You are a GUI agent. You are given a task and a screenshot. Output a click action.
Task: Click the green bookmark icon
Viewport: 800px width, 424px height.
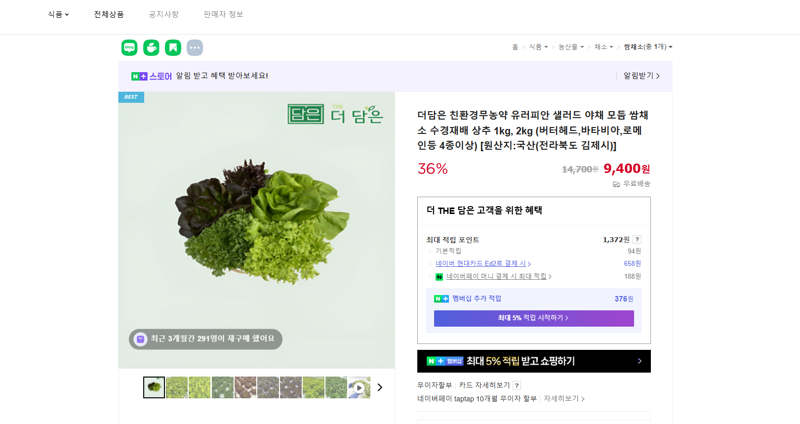point(173,47)
